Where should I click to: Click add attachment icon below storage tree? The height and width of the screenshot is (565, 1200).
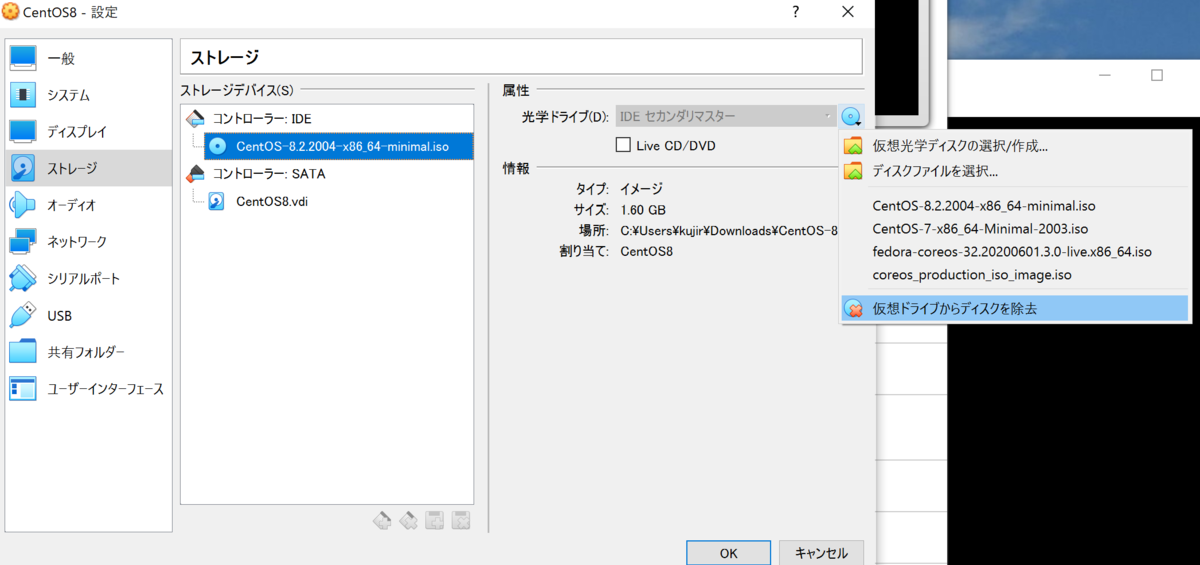click(x=434, y=520)
